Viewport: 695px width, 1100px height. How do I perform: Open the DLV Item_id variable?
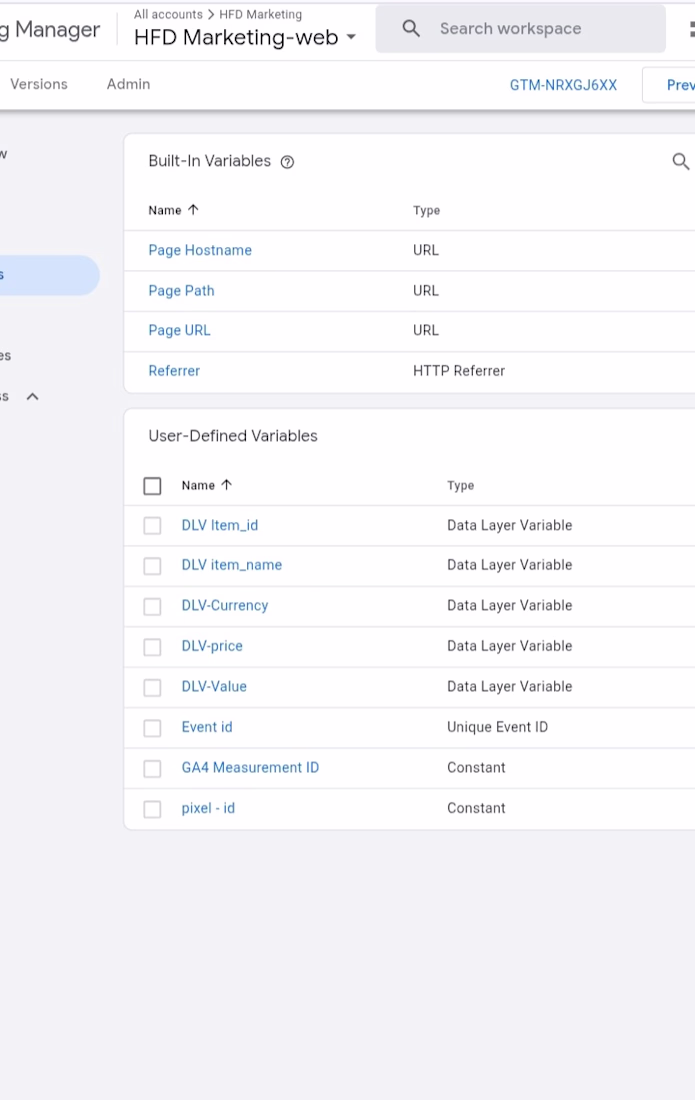(220, 525)
